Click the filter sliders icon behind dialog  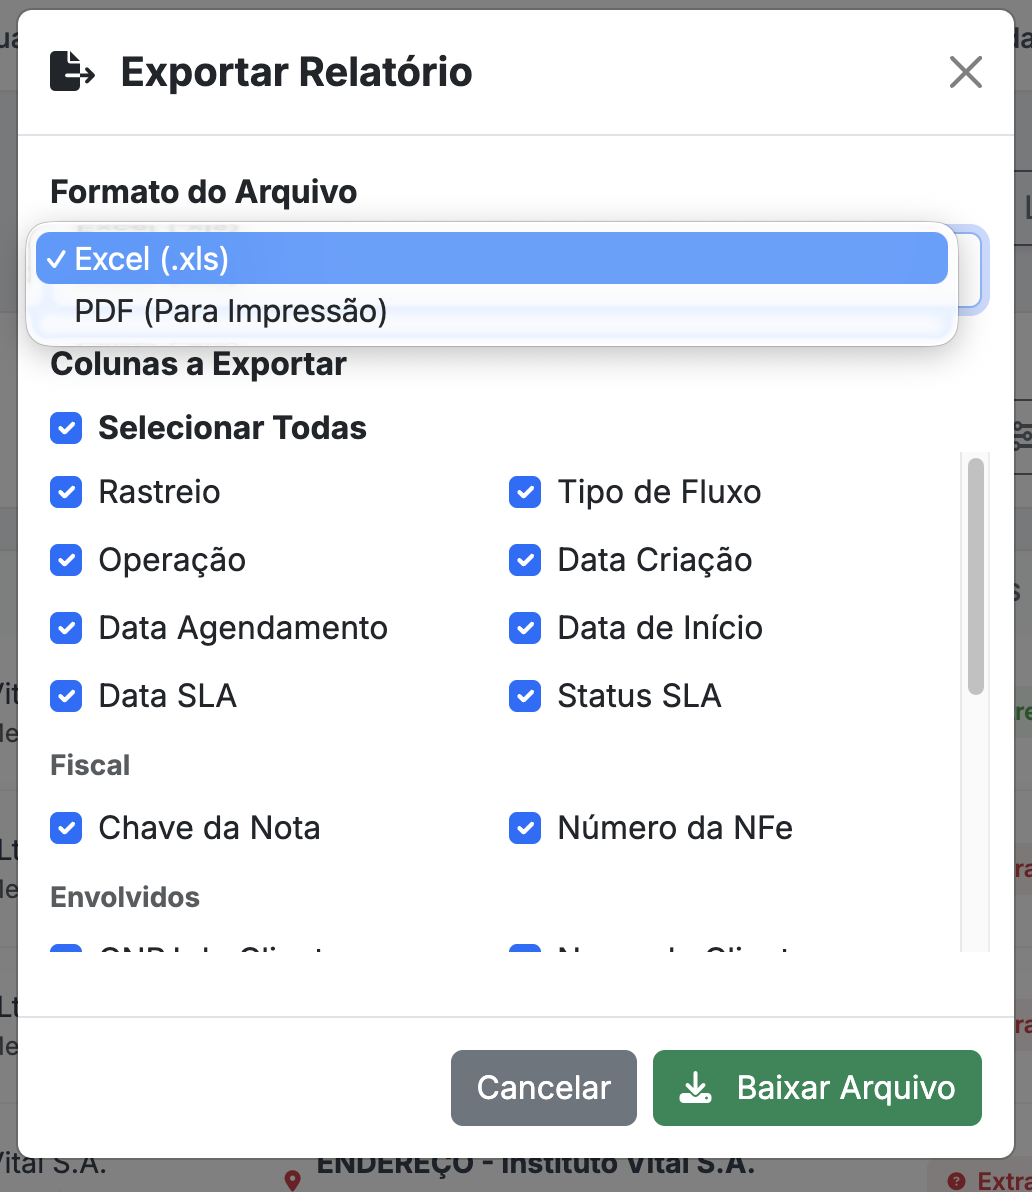tap(1023, 436)
